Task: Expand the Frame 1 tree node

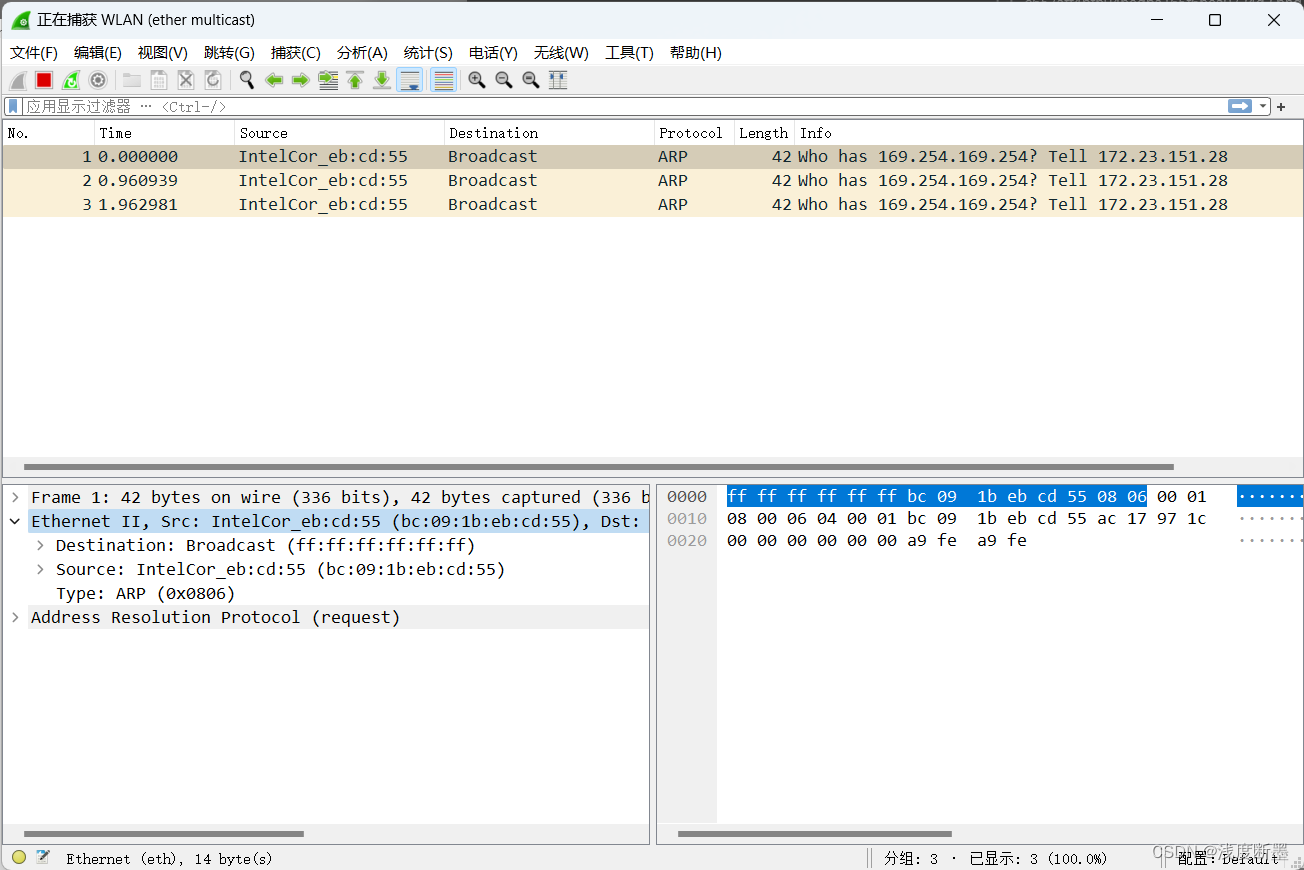Action: tap(15, 497)
